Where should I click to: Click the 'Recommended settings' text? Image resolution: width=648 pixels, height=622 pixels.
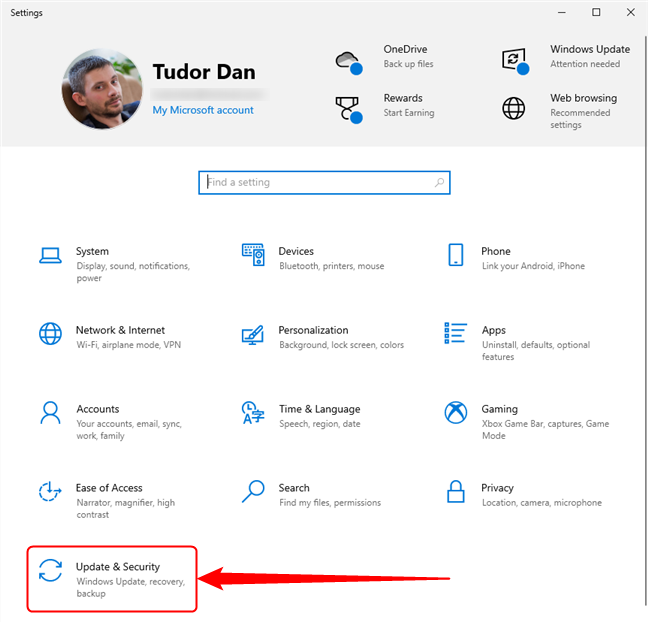[580, 119]
